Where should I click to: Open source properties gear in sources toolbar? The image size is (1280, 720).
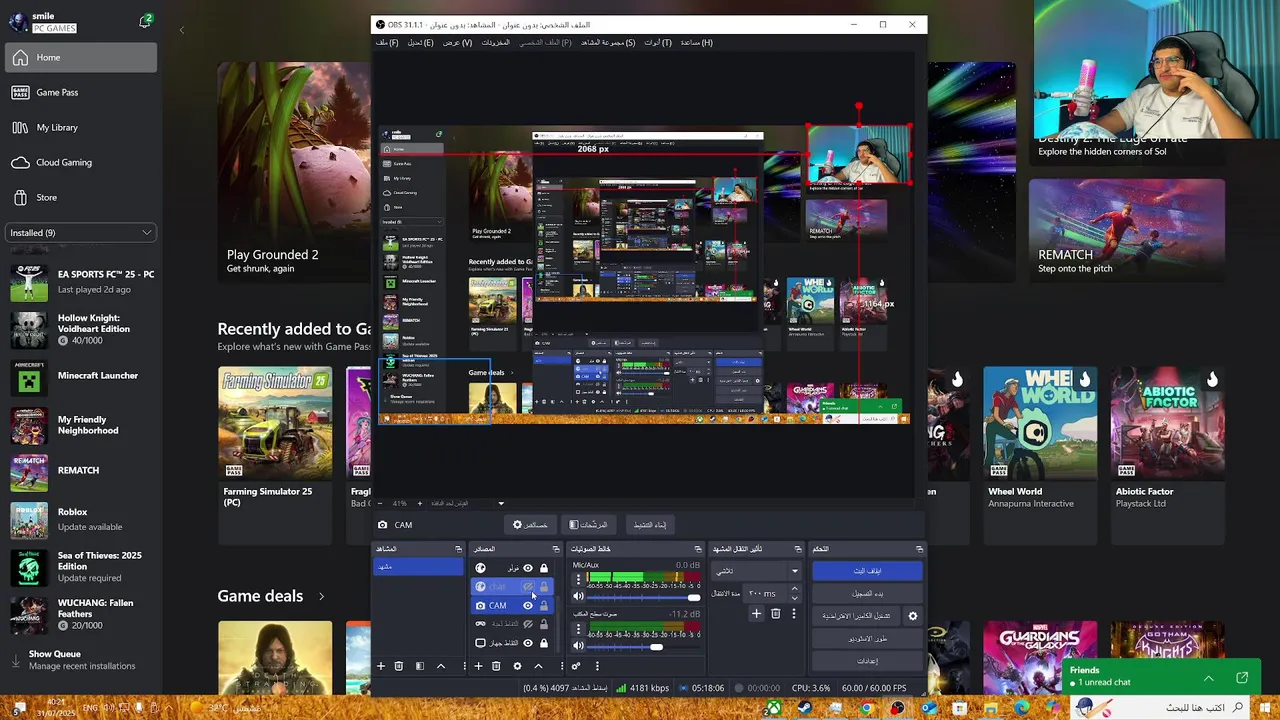coord(517,666)
